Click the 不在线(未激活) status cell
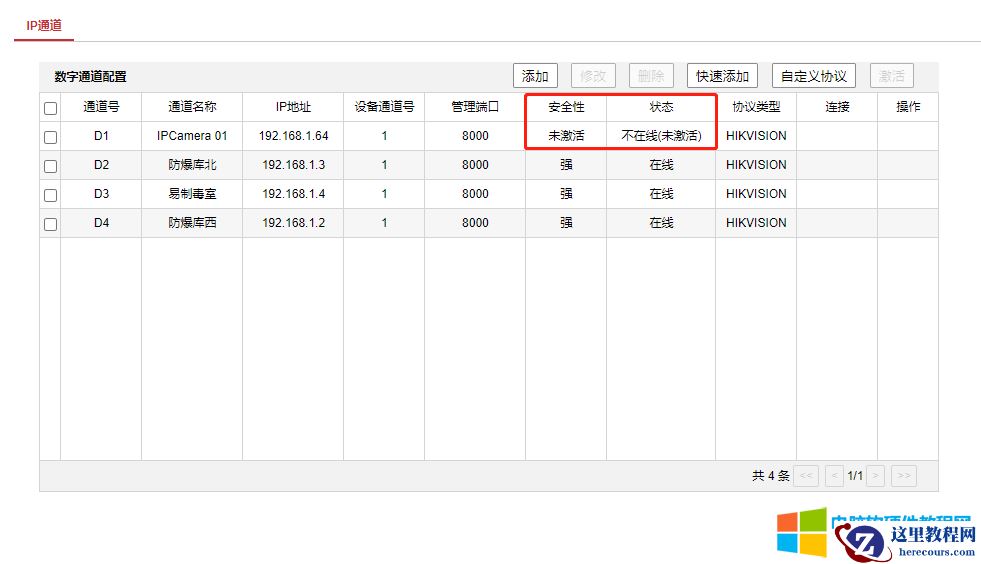The width and height of the screenshot is (981, 564). (x=661, y=136)
